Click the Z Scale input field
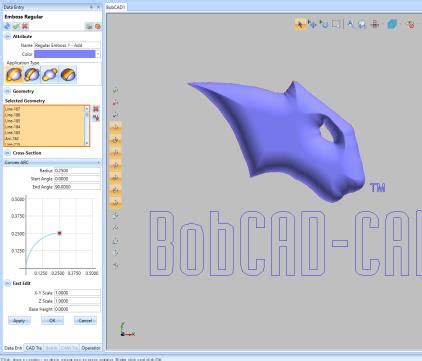The image size is (422, 361). (x=77, y=301)
